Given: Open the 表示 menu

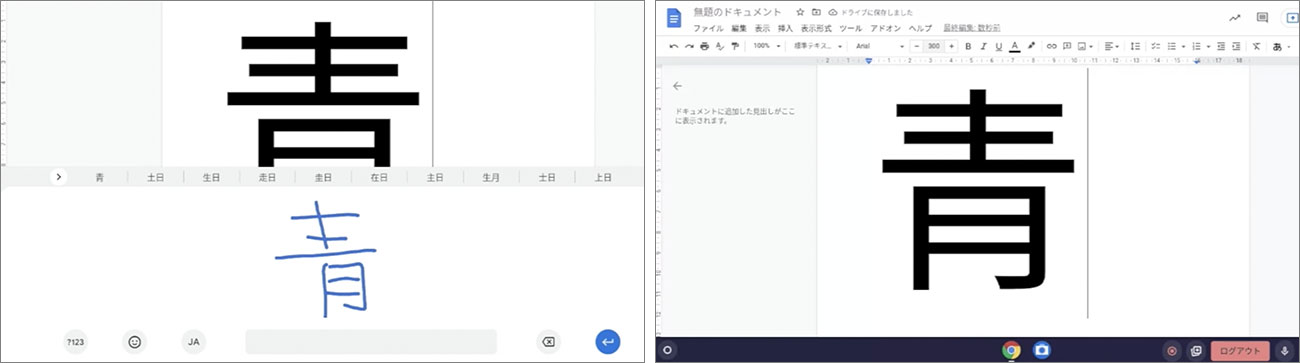Looking at the screenshot, I should 762,28.
